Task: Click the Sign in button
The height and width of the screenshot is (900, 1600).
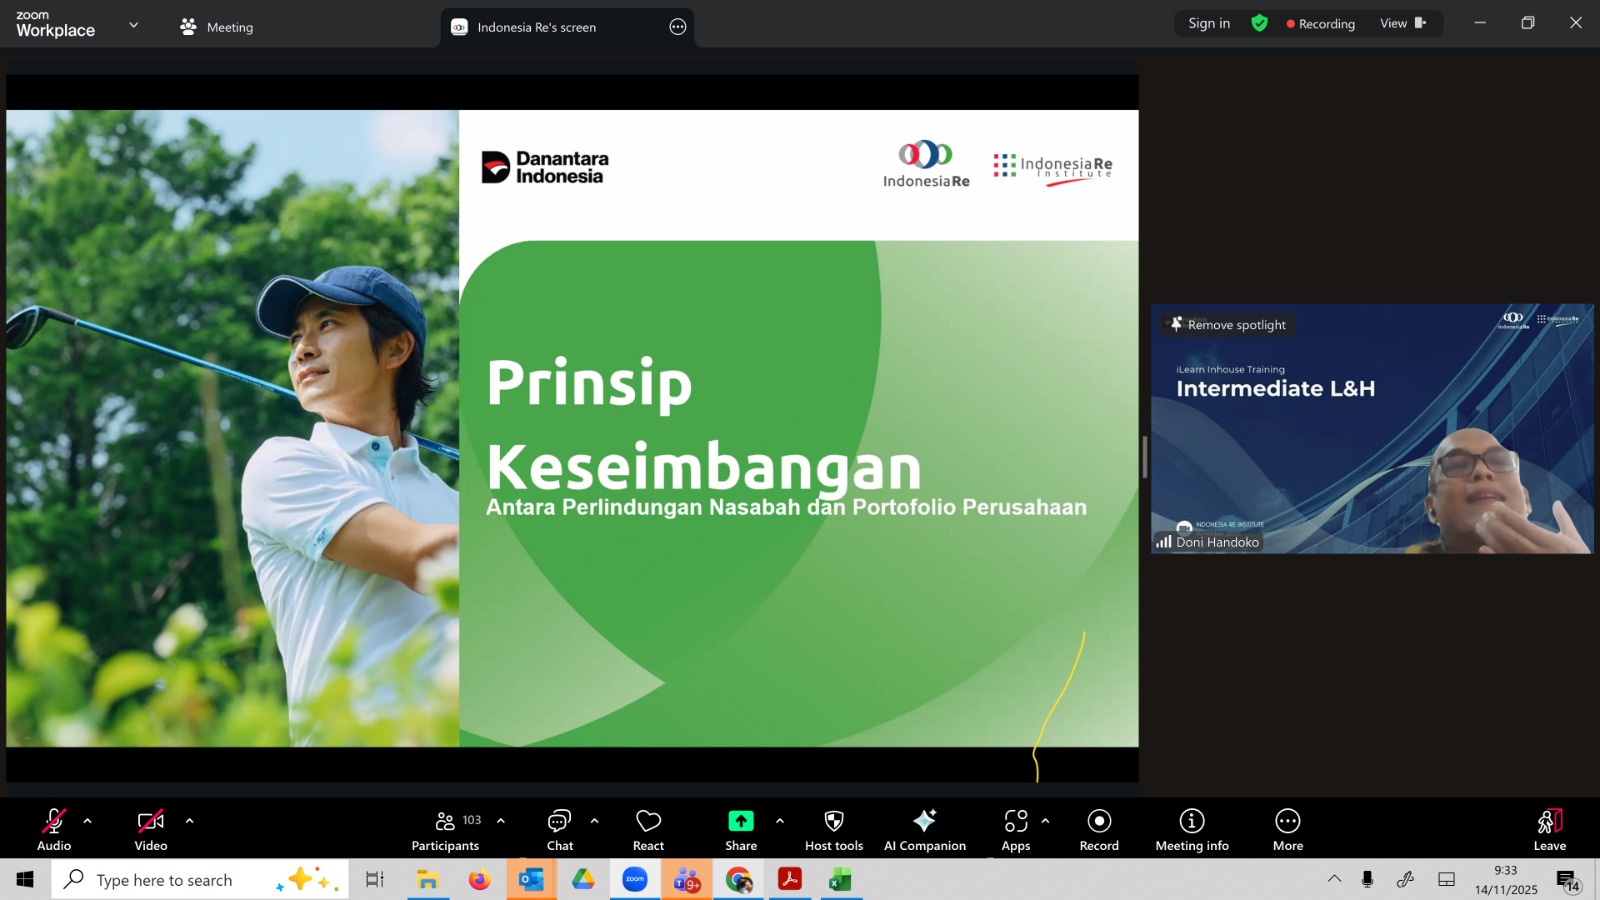Action: (x=1208, y=23)
